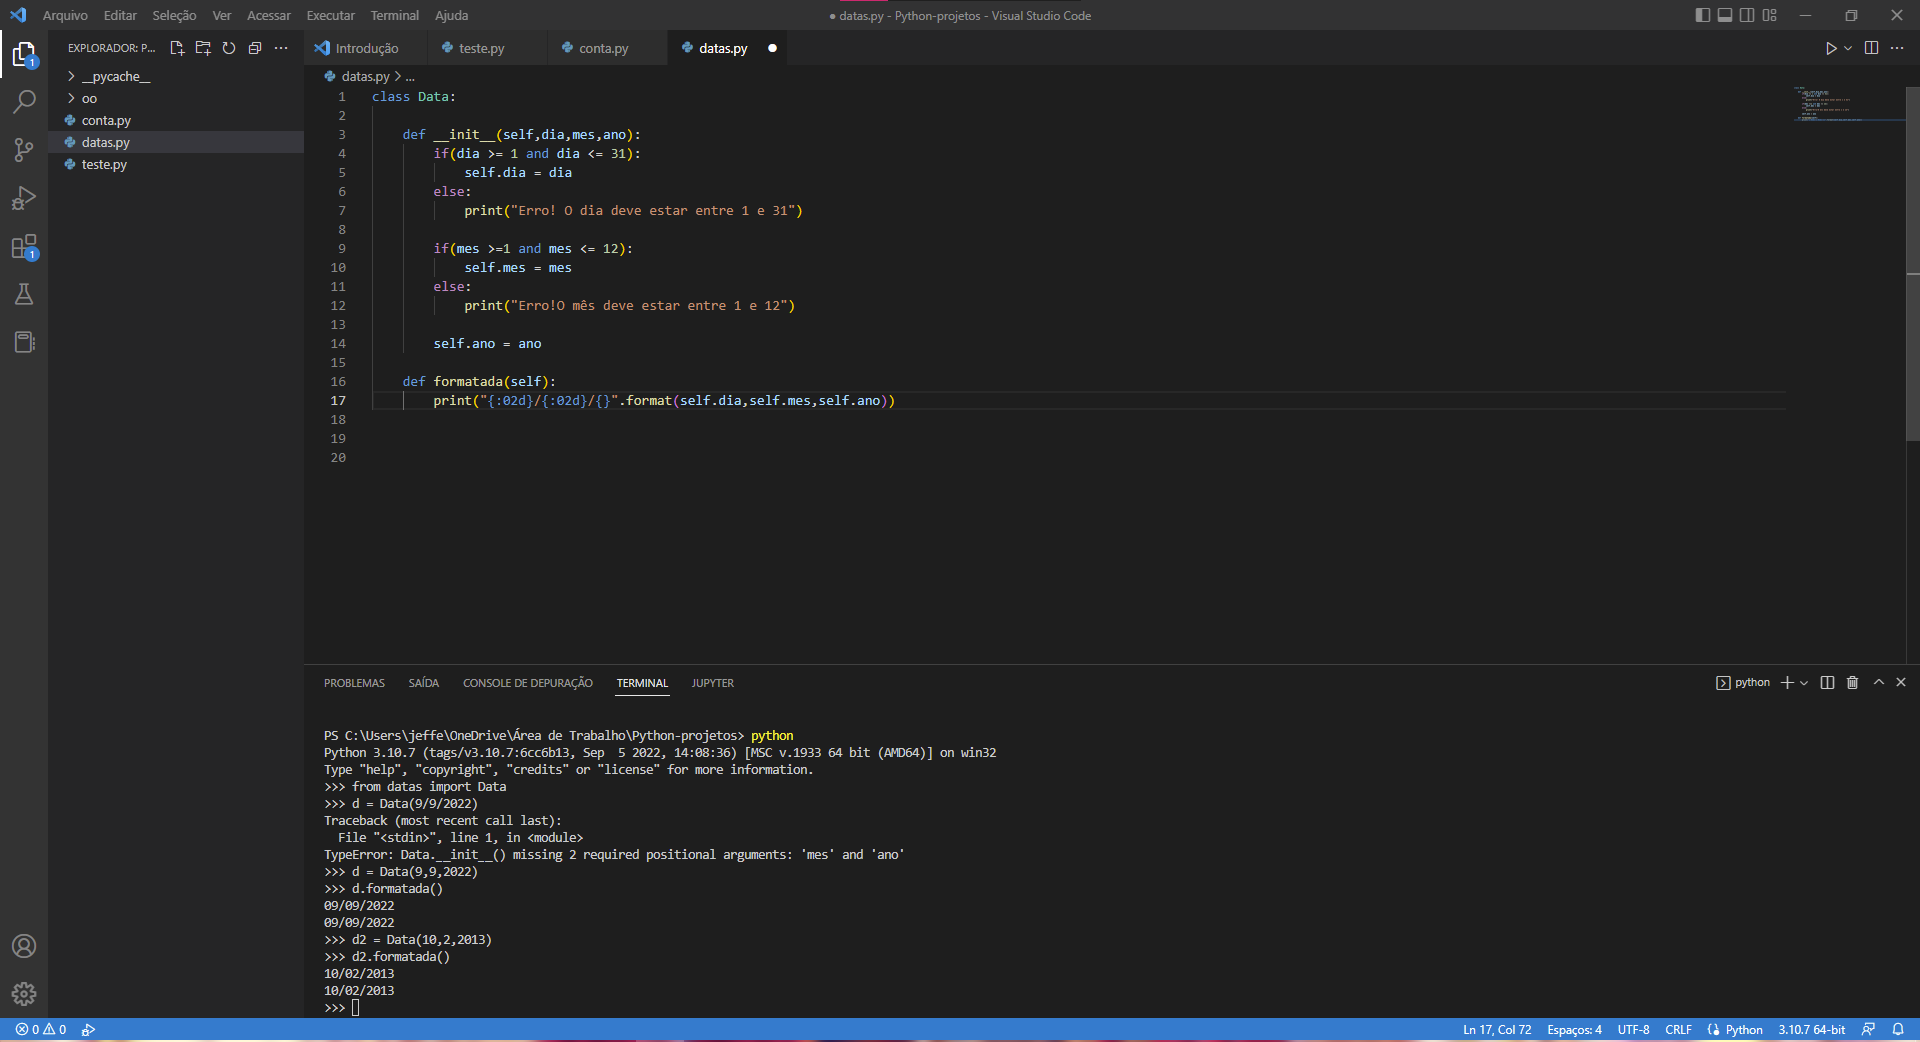The height and width of the screenshot is (1042, 1920).
Task: Click the Ln 17, Col 72 status item
Action: [x=1497, y=1029]
